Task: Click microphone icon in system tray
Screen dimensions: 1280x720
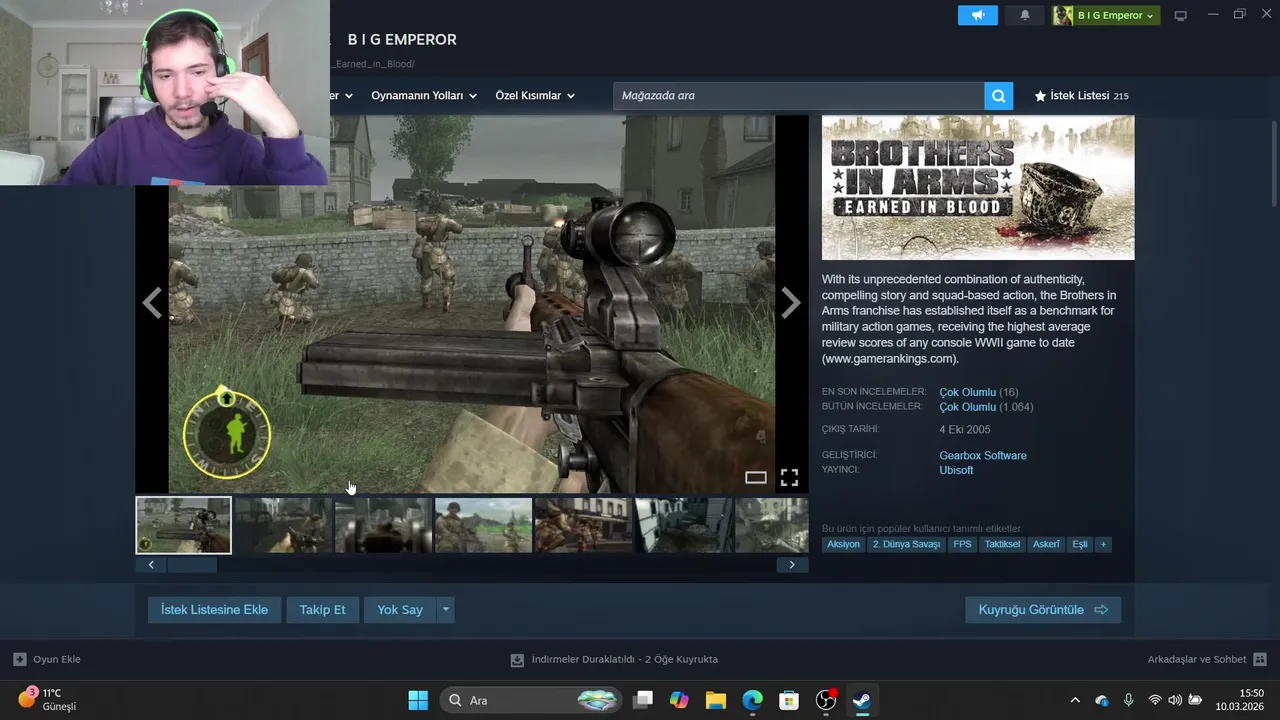Action: point(1128,701)
